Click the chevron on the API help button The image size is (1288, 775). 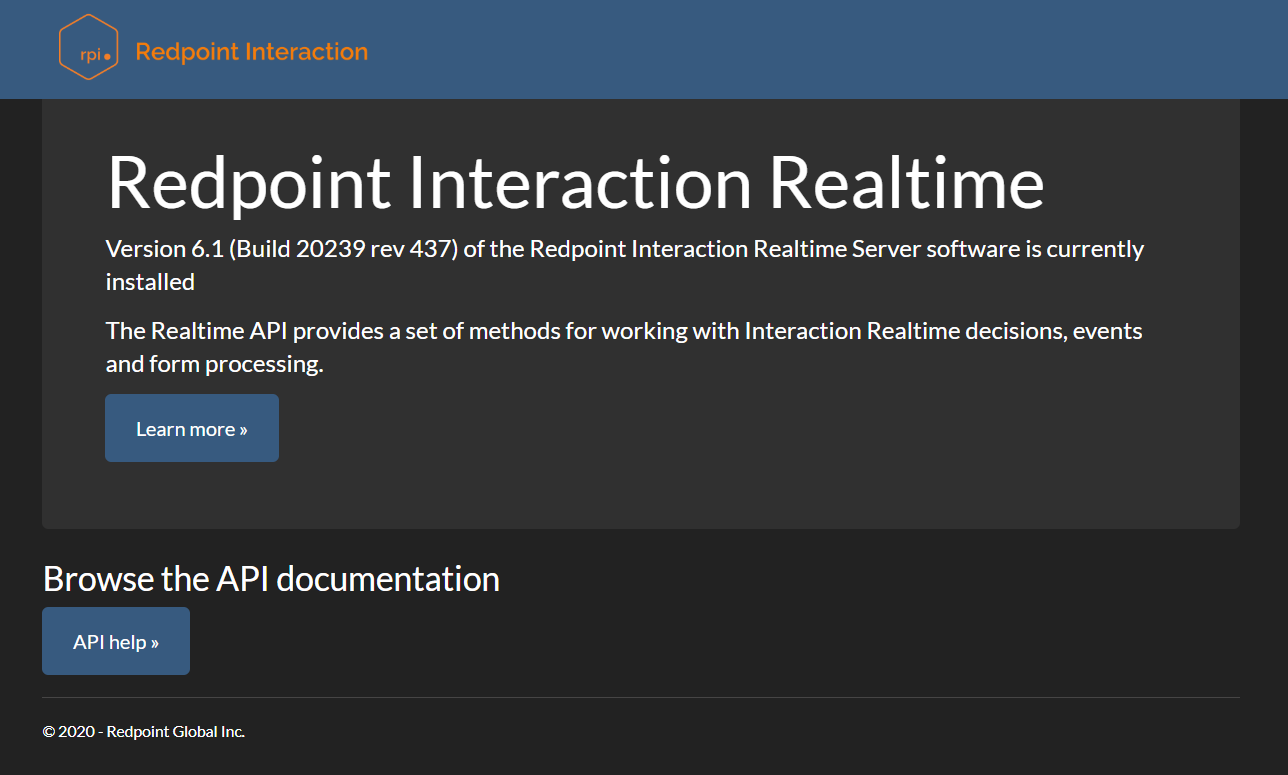click(x=155, y=642)
